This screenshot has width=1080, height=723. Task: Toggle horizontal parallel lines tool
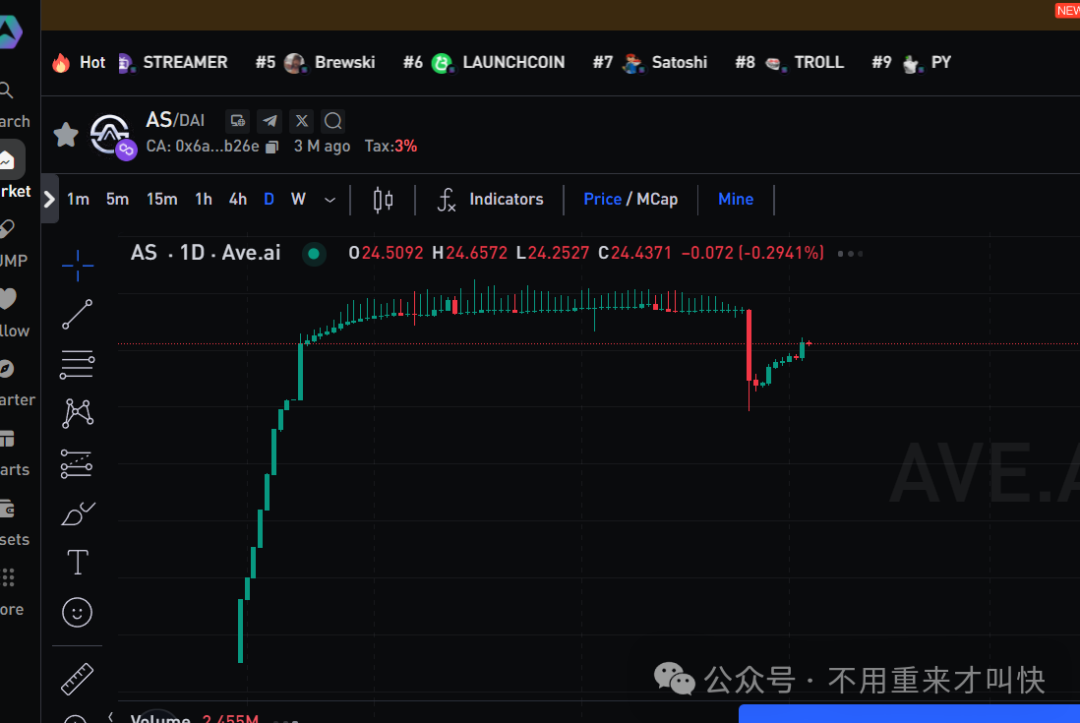[x=77, y=364]
